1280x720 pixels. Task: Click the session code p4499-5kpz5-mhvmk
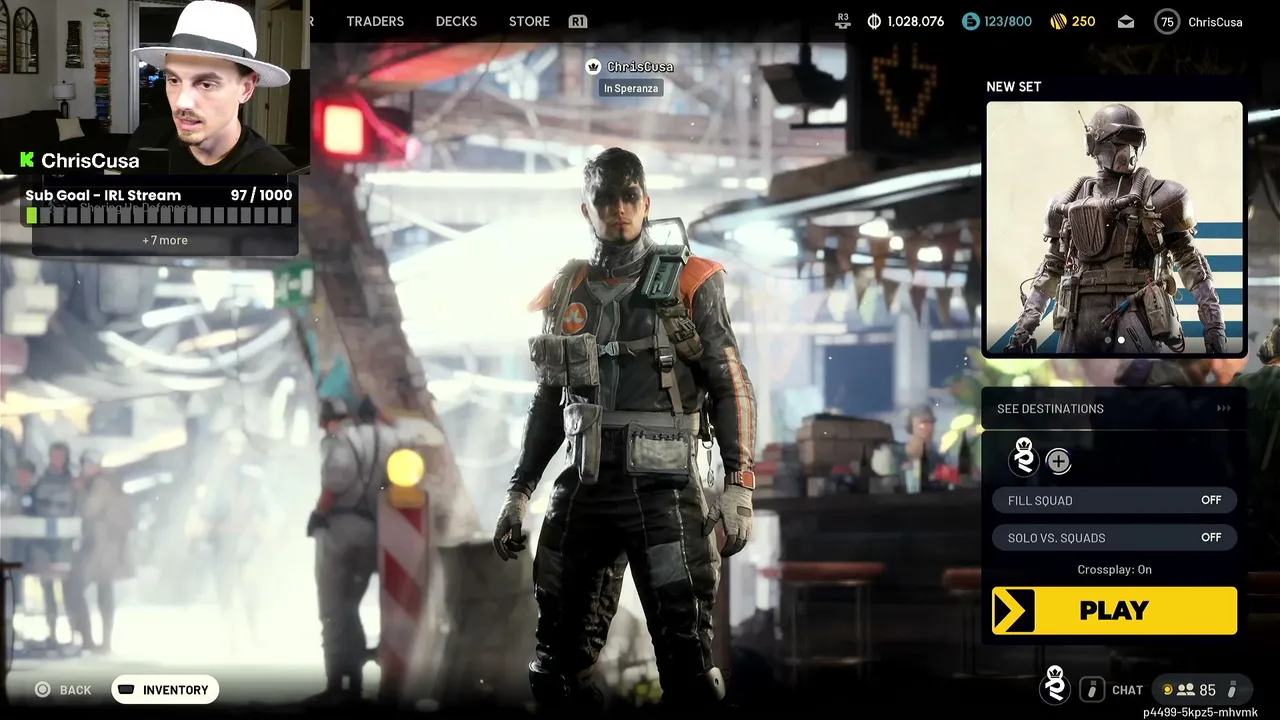point(1200,712)
